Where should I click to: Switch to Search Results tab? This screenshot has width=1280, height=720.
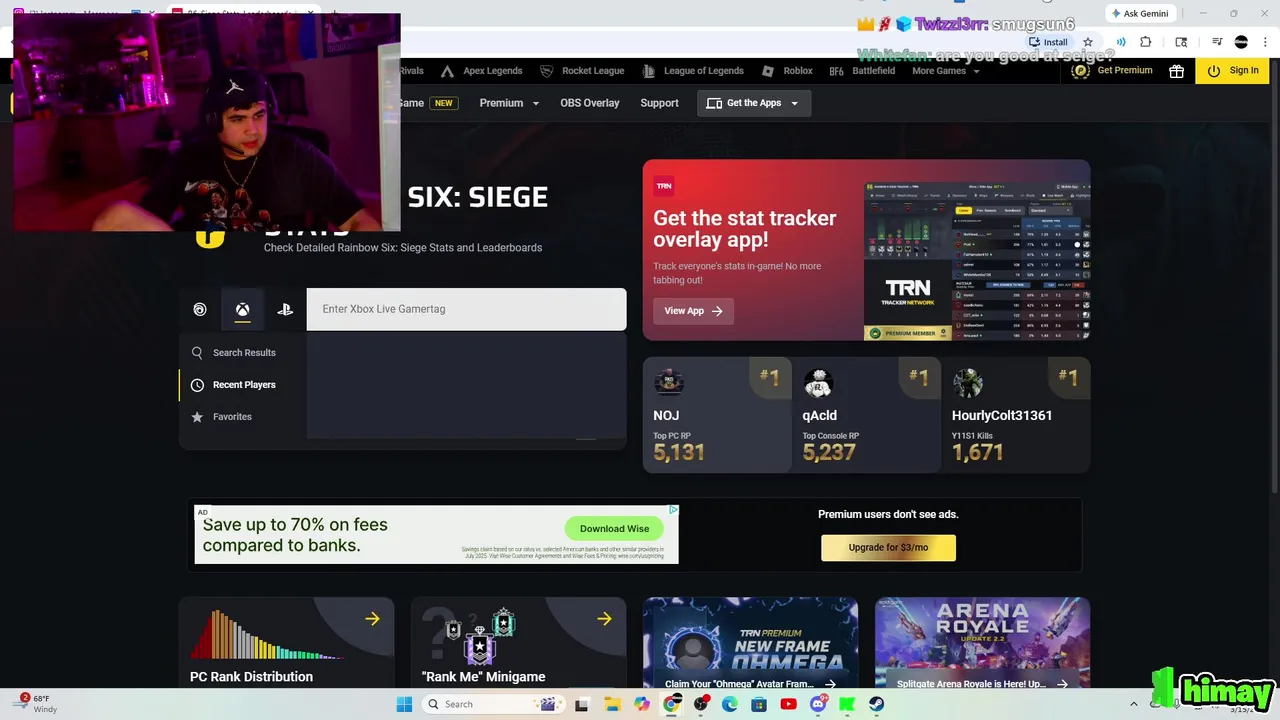(x=243, y=353)
